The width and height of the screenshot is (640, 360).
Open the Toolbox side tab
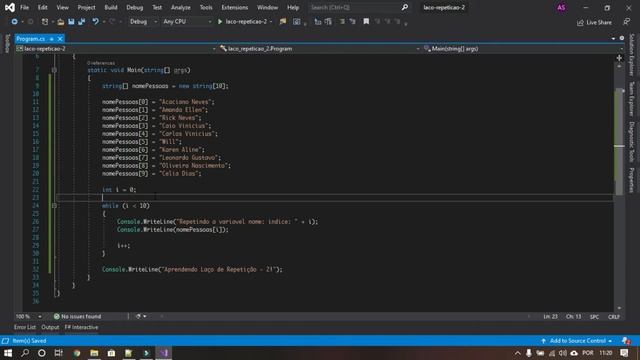pyautogui.click(x=7, y=43)
